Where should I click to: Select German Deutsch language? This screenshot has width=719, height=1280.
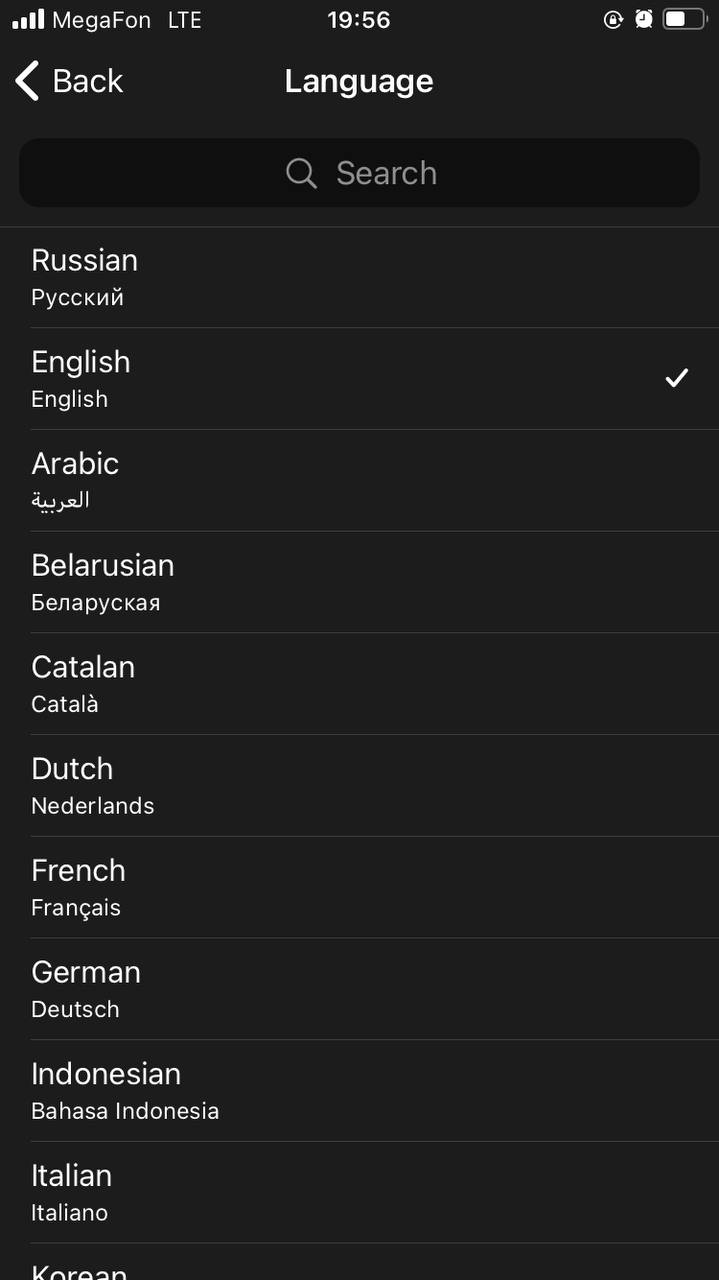(359, 989)
